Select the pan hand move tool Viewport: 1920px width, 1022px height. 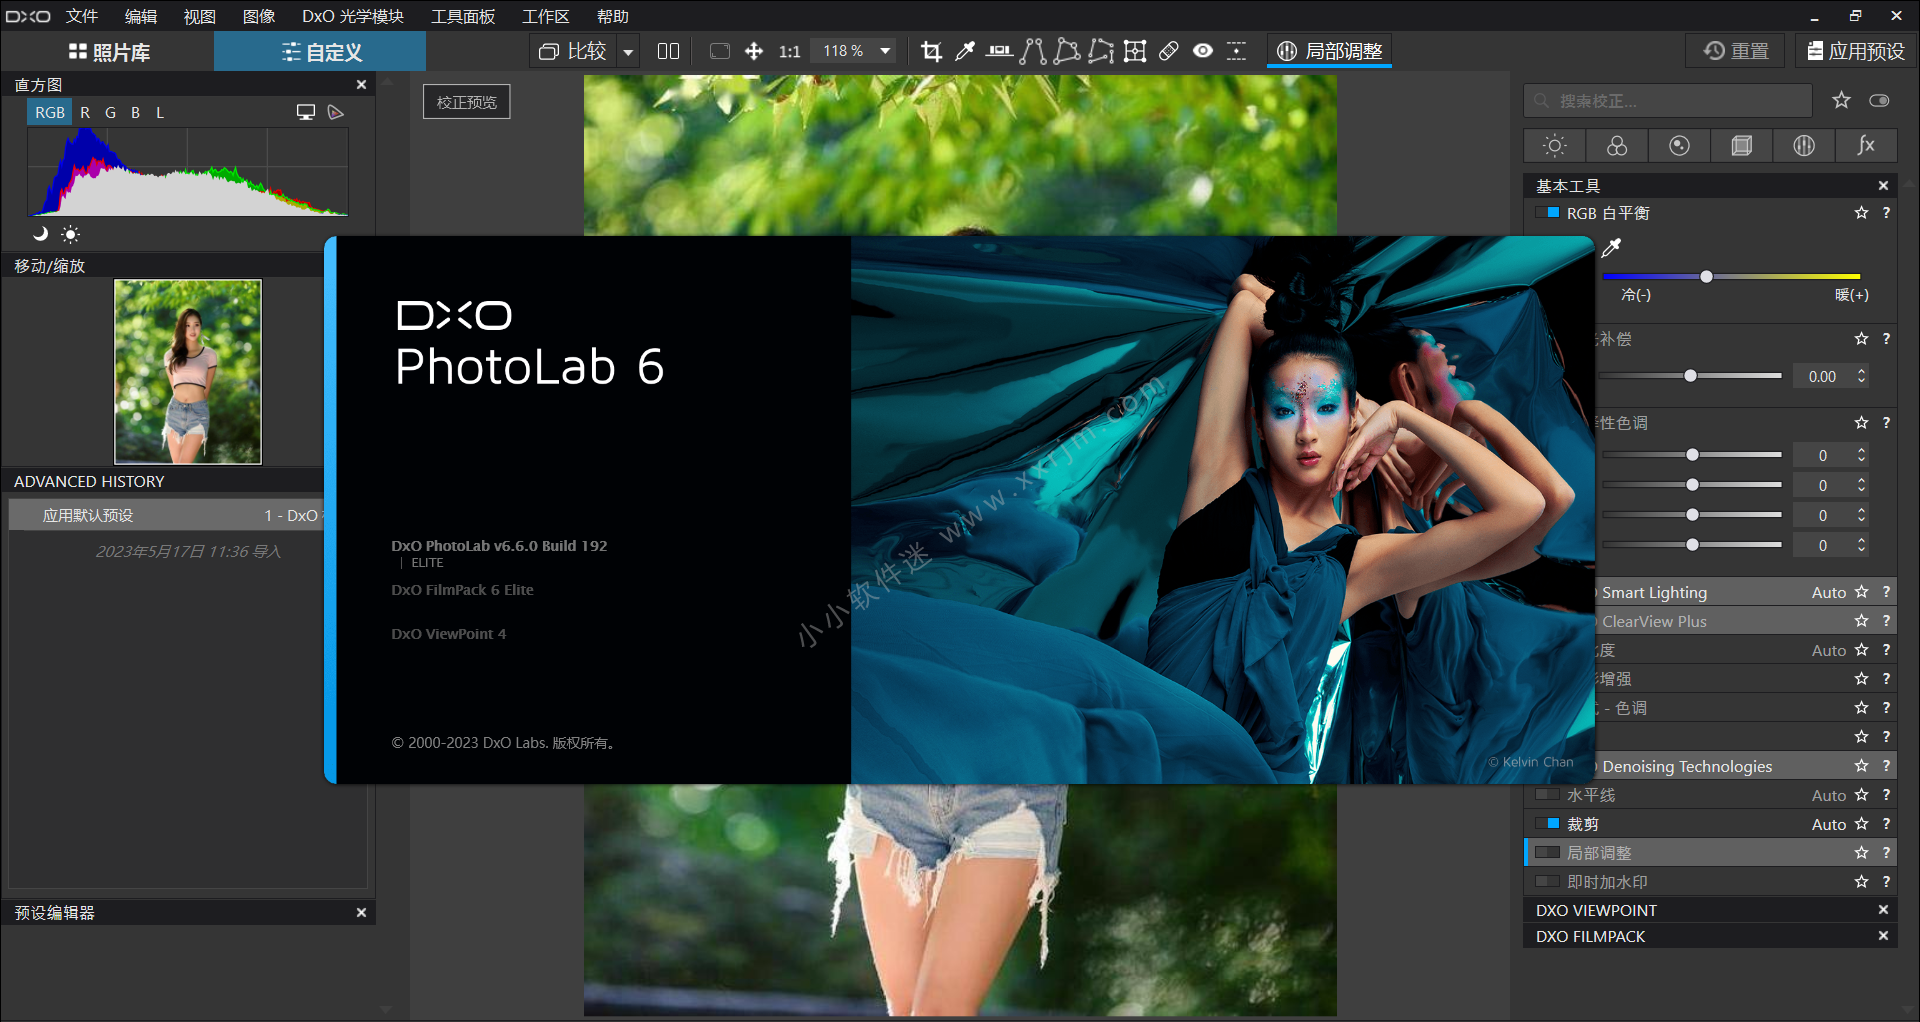point(754,51)
